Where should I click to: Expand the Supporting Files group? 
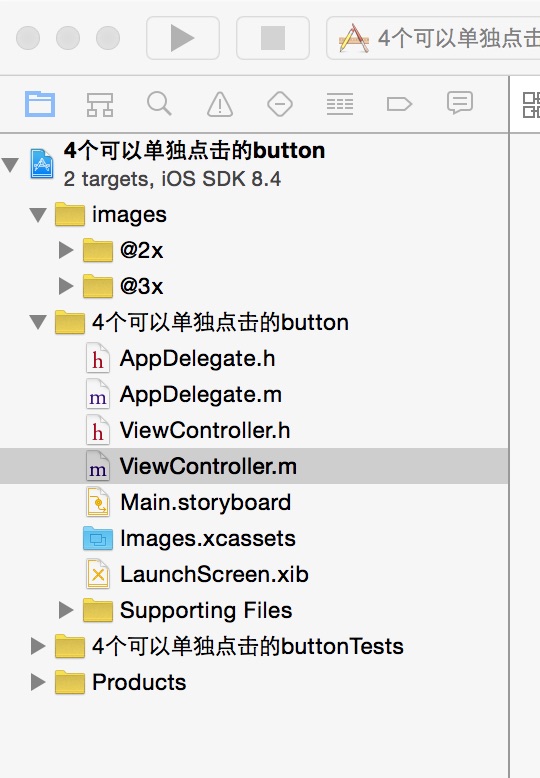click(x=66, y=610)
